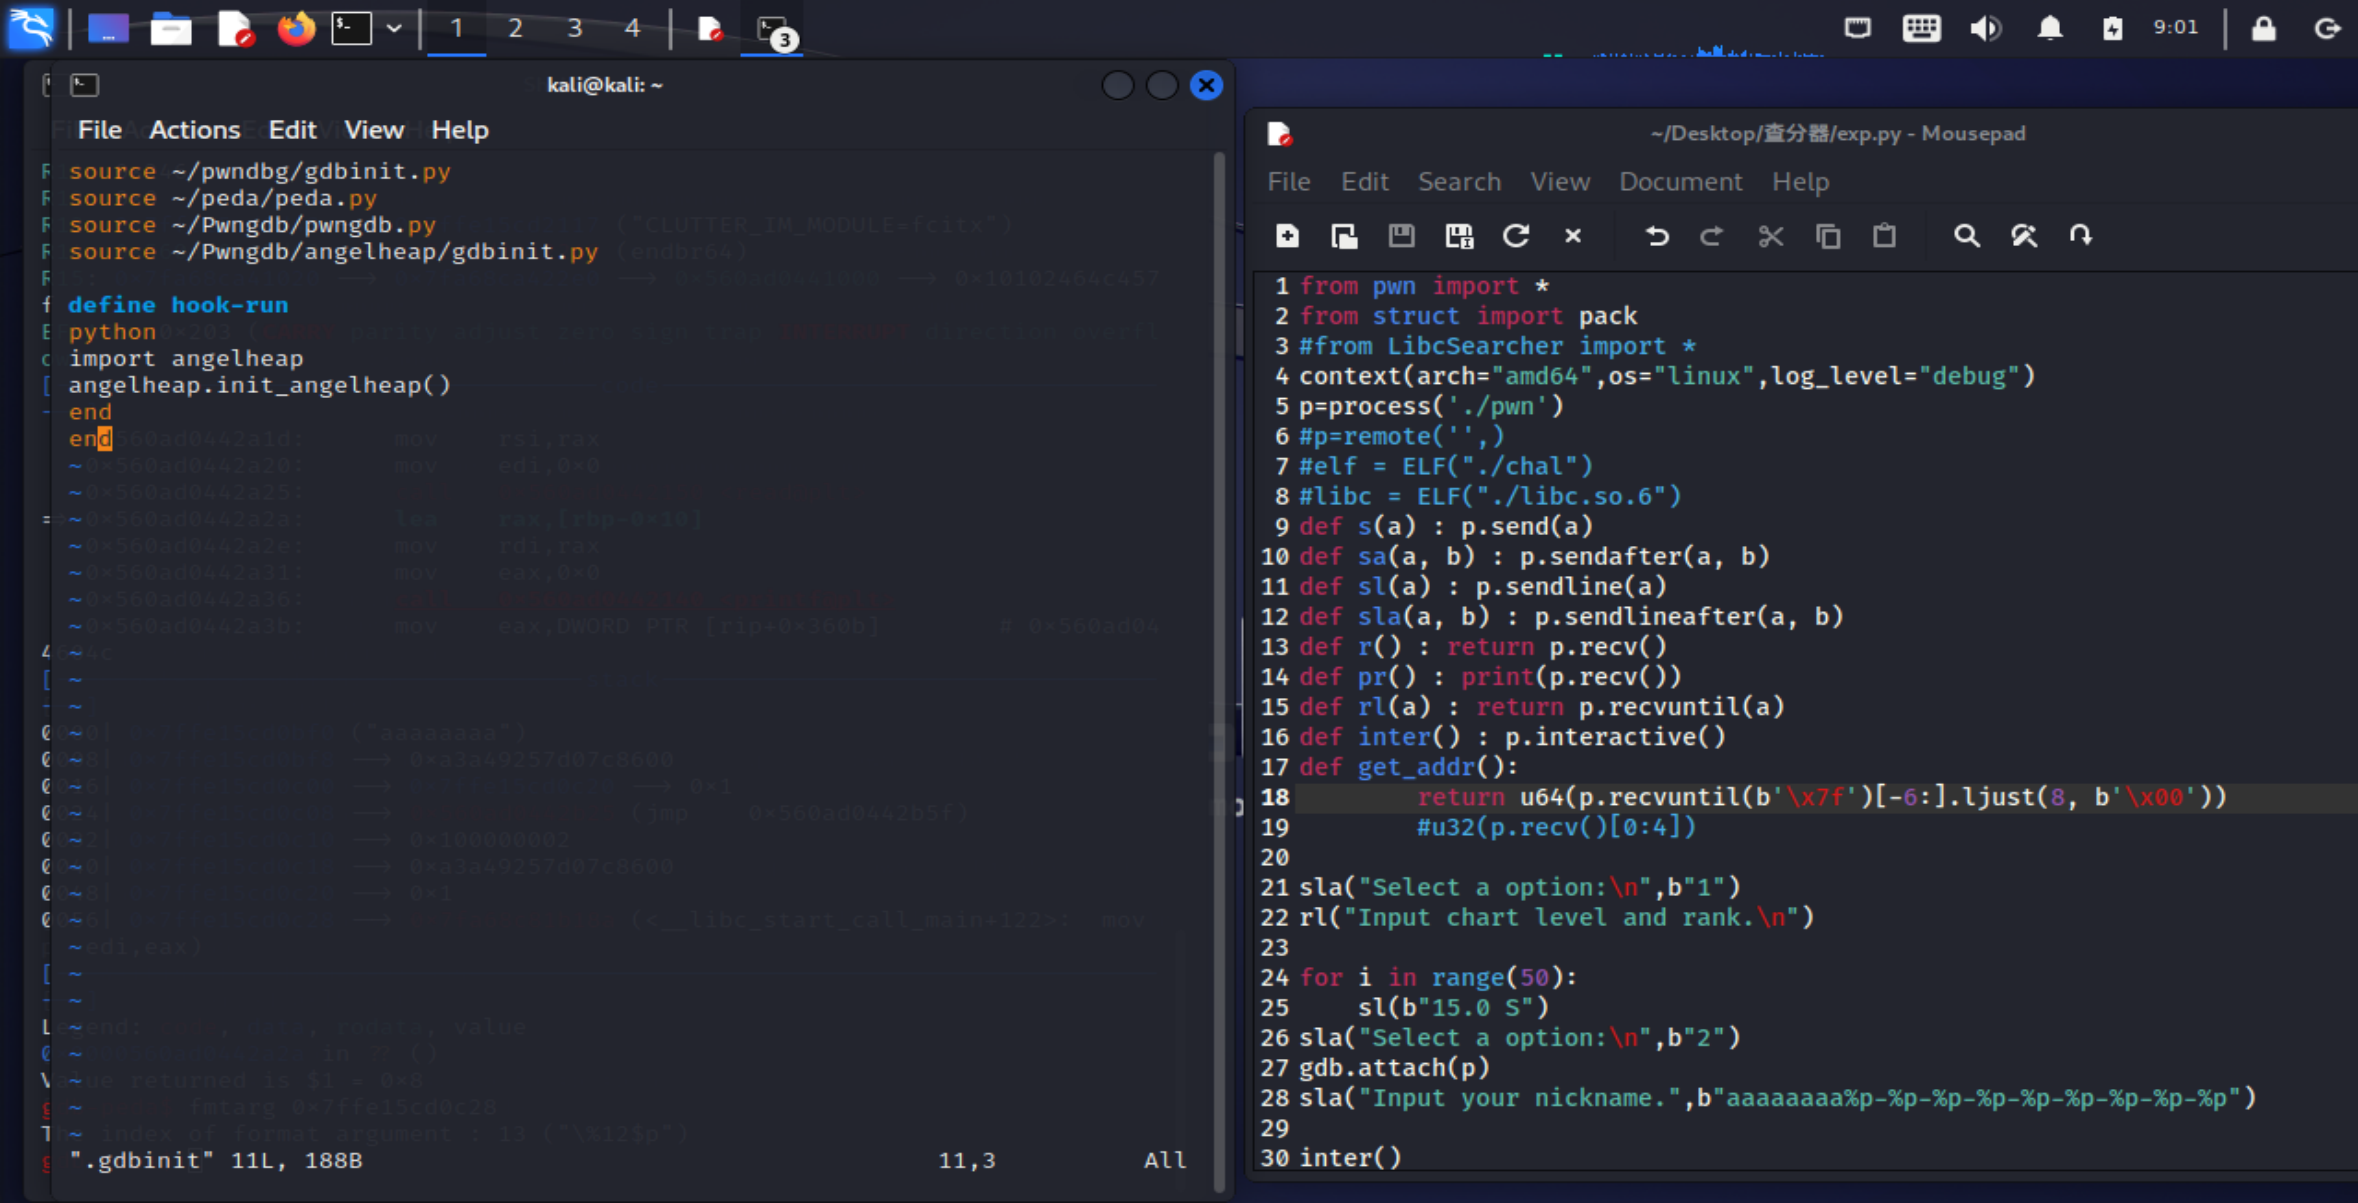
Task: Click the Reload document icon
Action: 1516,236
